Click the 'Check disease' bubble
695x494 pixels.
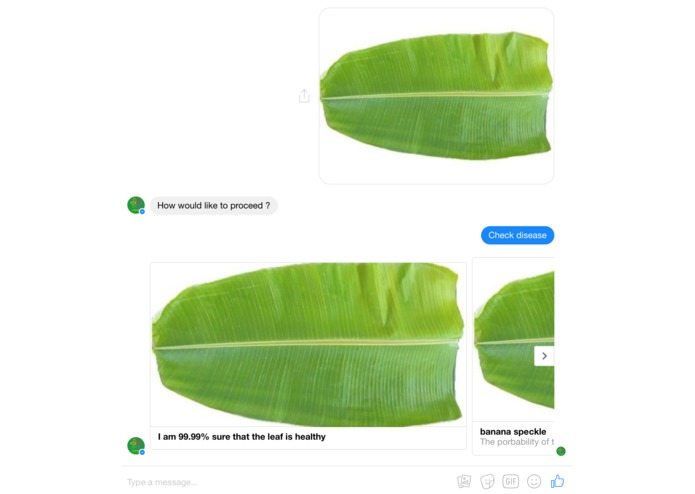tap(517, 235)
